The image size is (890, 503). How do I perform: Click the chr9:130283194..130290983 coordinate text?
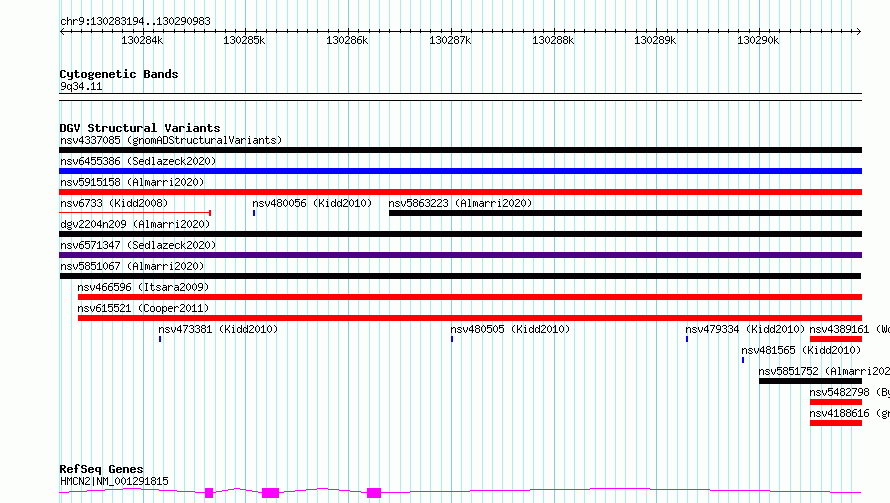pos(135,21)
